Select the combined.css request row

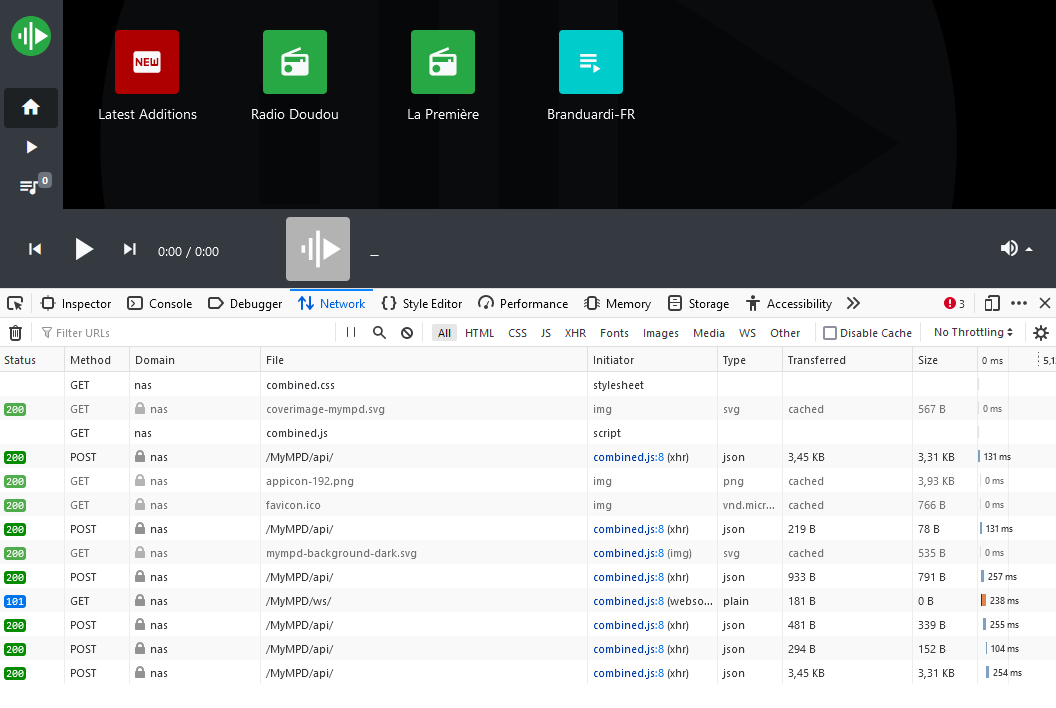point(528,385)
